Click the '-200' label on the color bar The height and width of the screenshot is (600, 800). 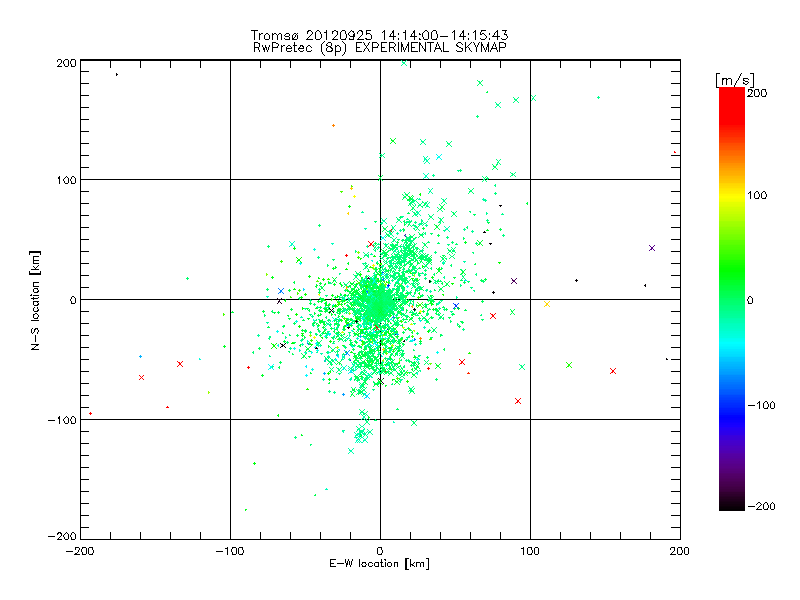[x=761, y=506]
